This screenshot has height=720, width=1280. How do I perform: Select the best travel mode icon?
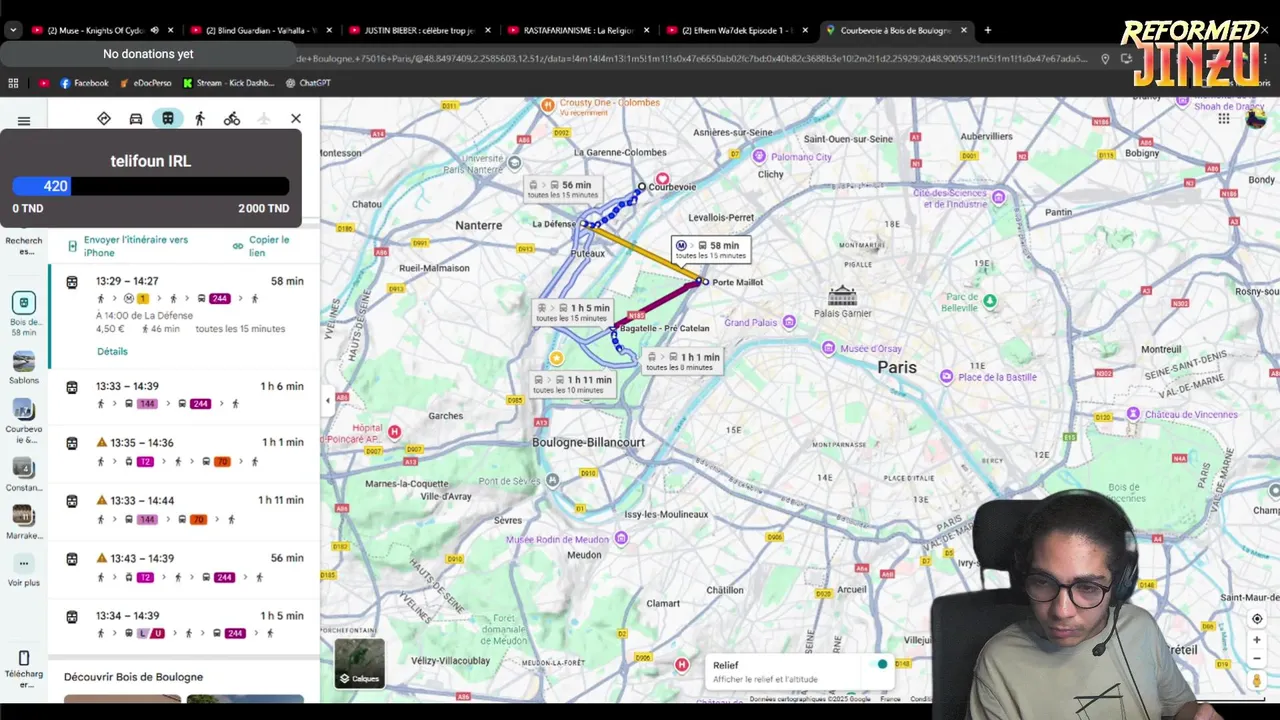(104, 118)
